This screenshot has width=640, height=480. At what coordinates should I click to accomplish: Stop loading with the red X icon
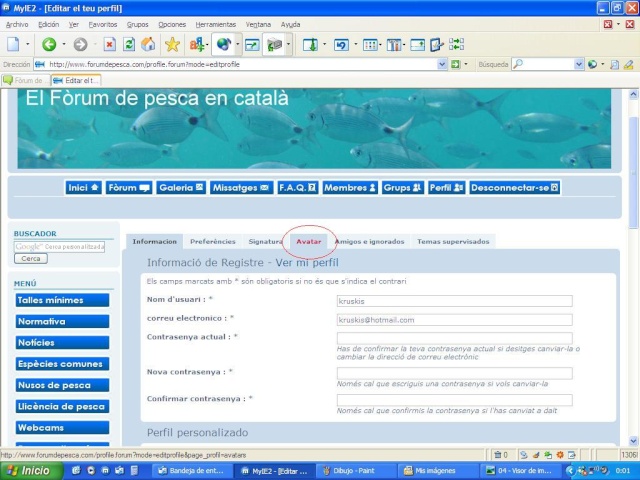coord(109,44)
